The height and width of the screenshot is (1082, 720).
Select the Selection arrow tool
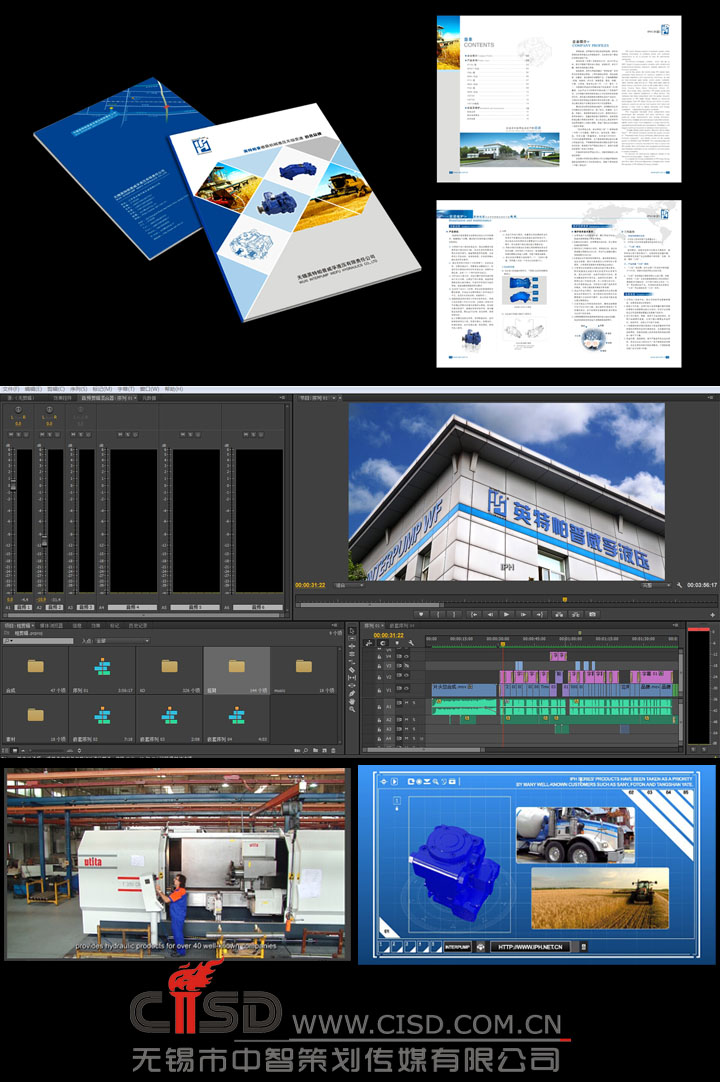[352, 631]
